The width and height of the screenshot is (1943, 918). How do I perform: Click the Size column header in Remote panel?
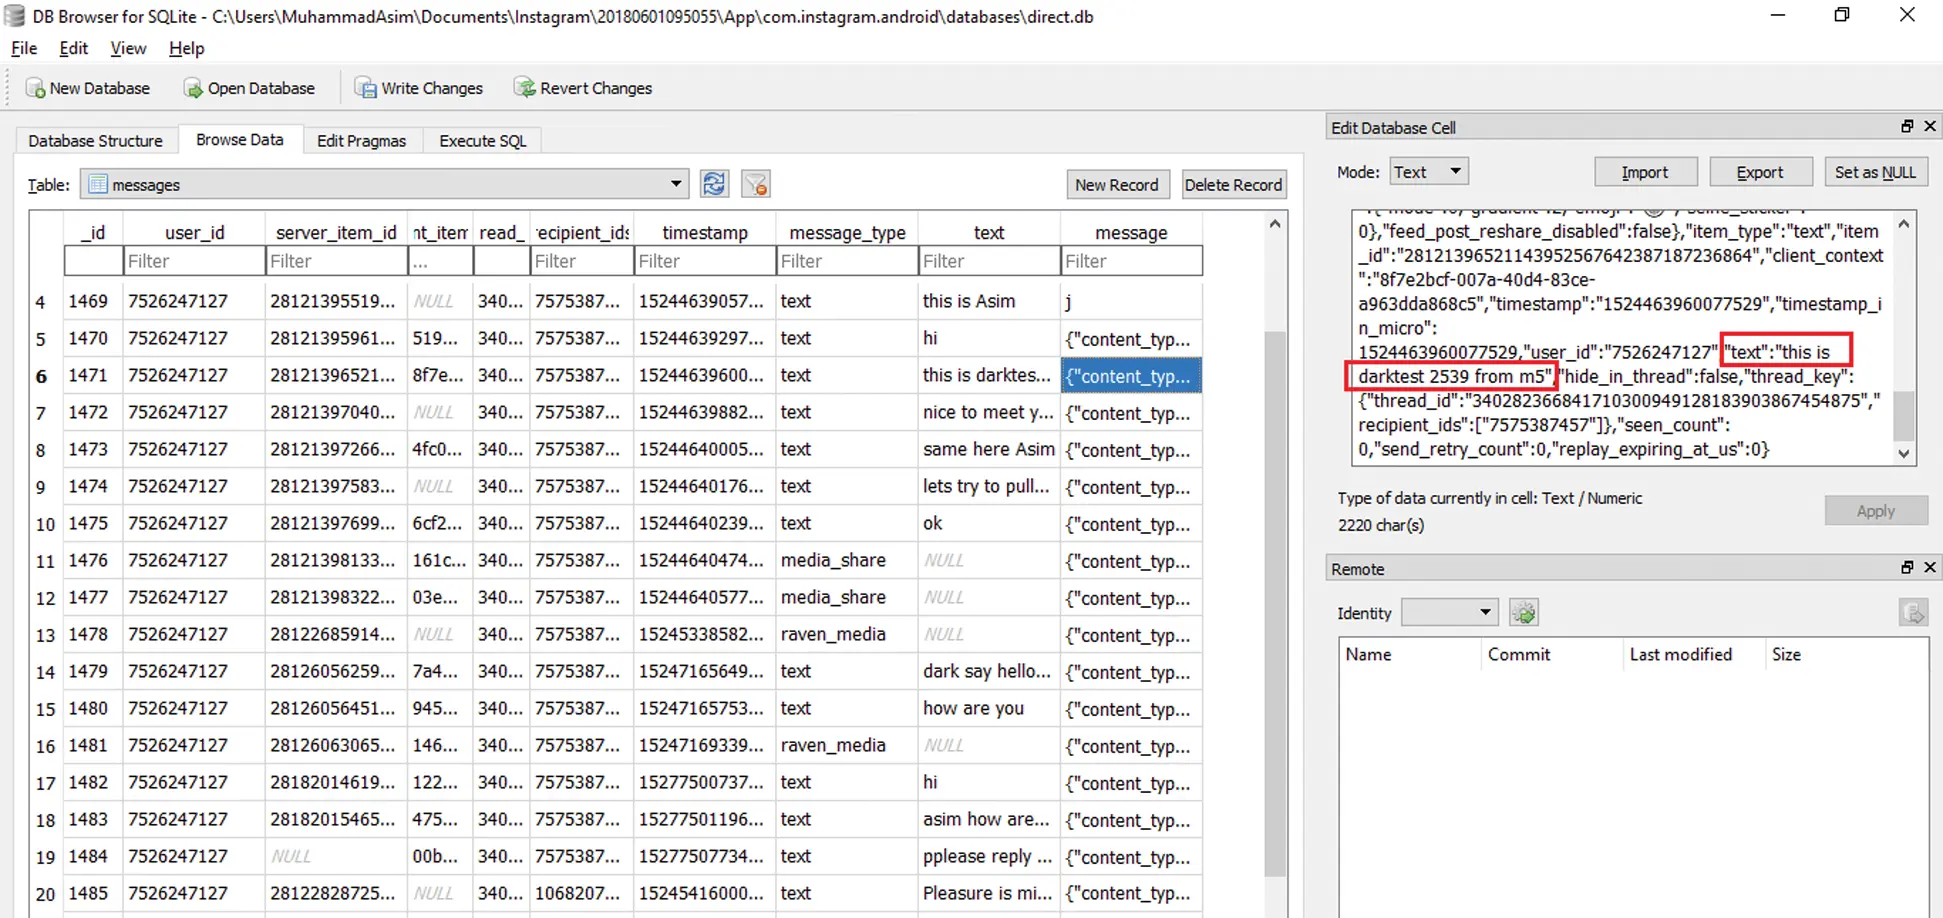coord(1846,654)
